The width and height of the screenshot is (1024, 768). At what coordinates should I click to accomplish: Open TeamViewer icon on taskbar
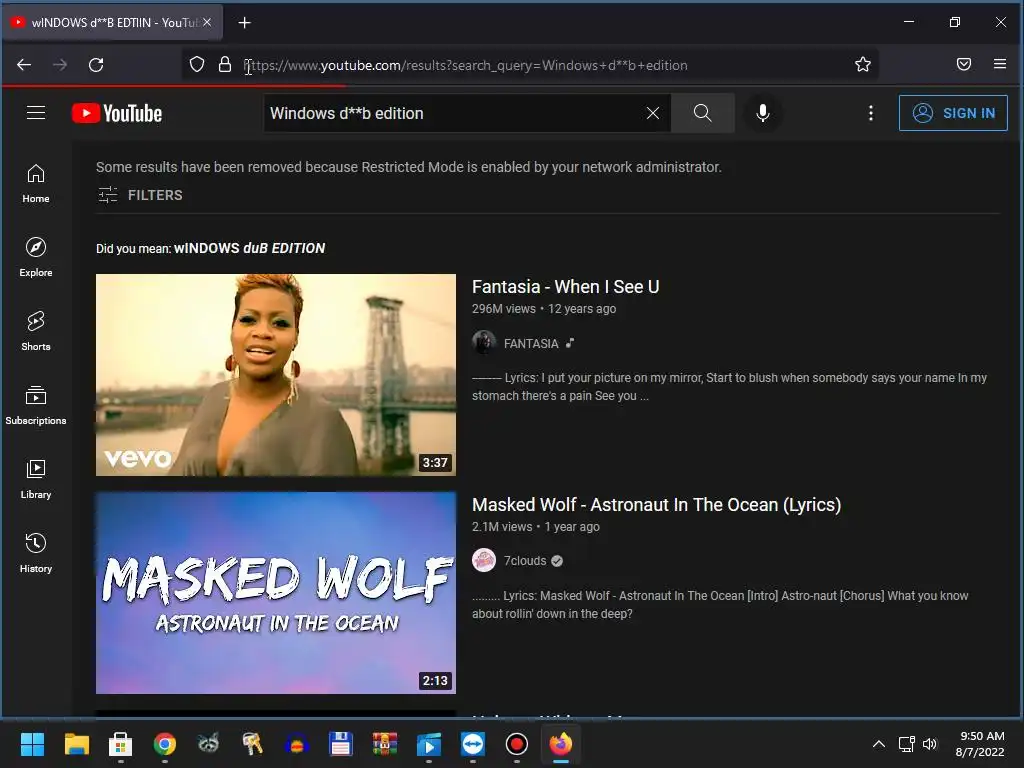pyautogui.click(x=473, y=744)
